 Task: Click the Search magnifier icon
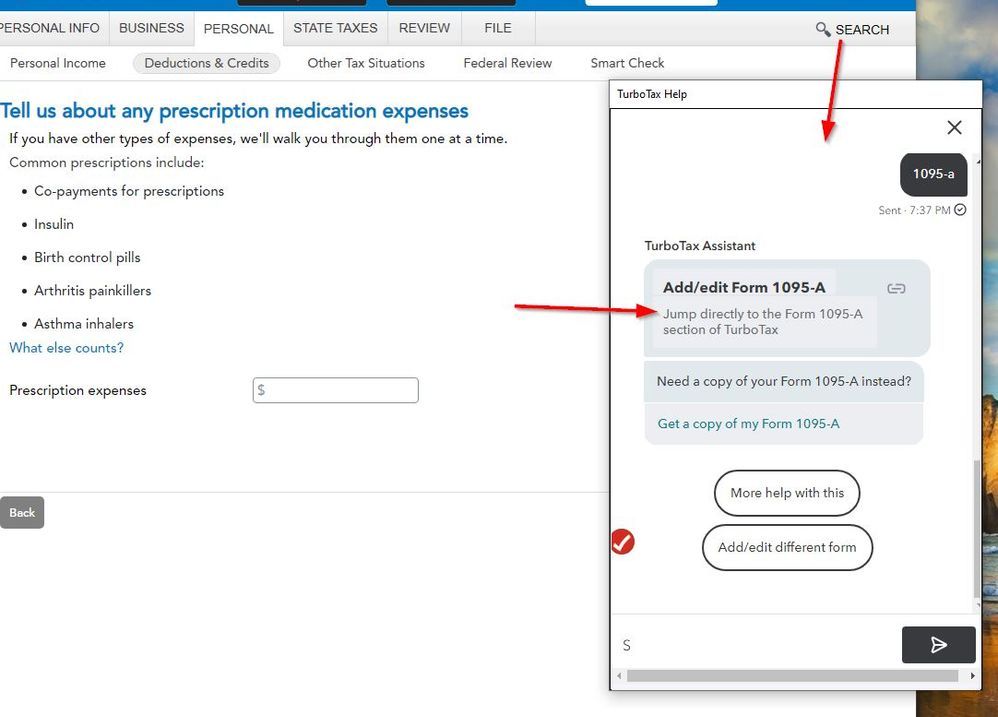823,29
